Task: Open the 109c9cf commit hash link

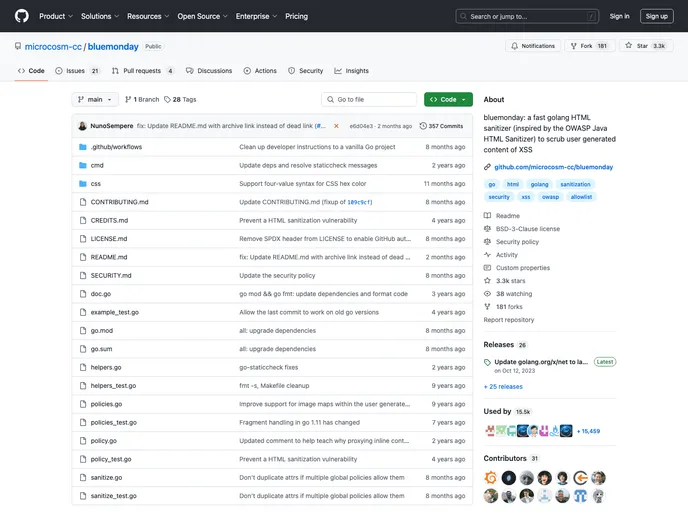Action: pos(359,202)
